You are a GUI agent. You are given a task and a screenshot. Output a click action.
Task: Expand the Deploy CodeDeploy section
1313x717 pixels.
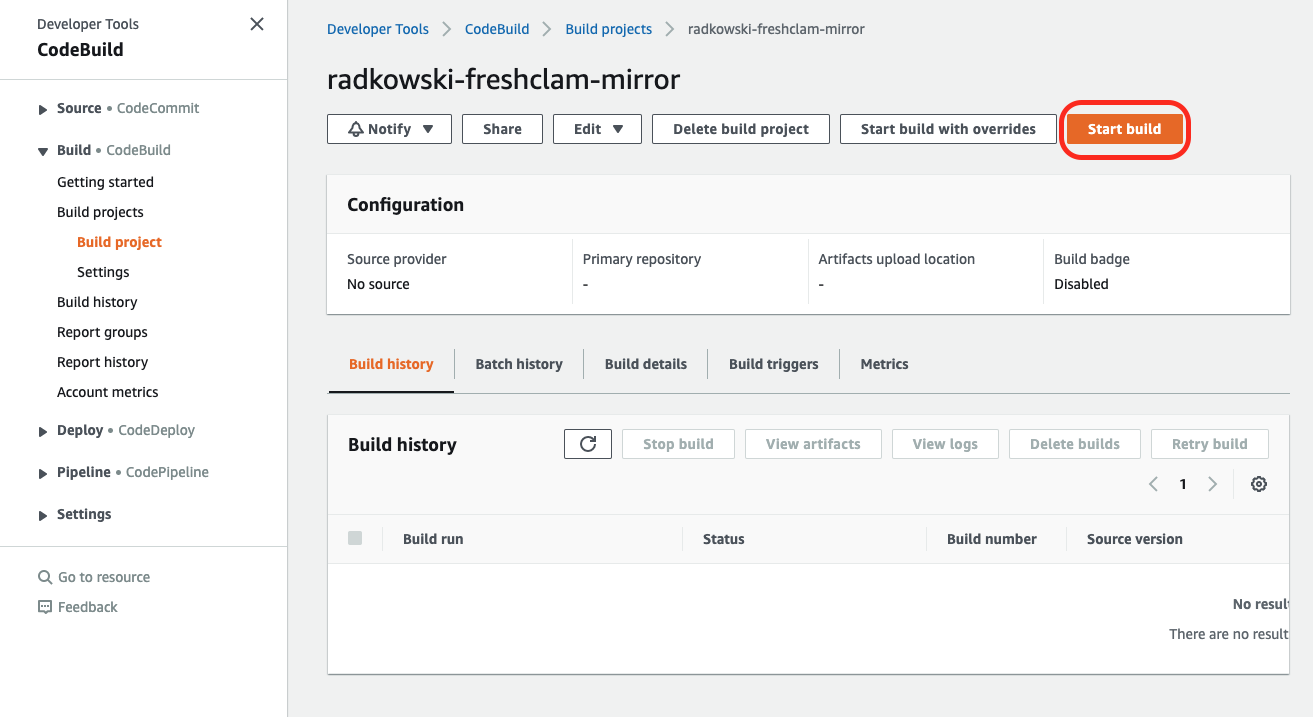42,431
